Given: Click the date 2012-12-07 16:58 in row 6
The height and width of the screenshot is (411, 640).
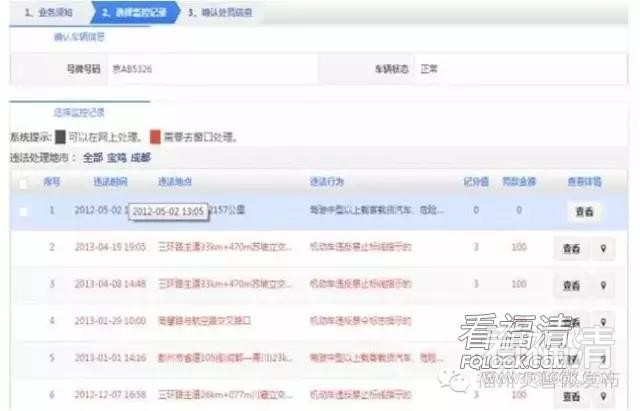Looking at the screenshot, I should click(110, 395).
